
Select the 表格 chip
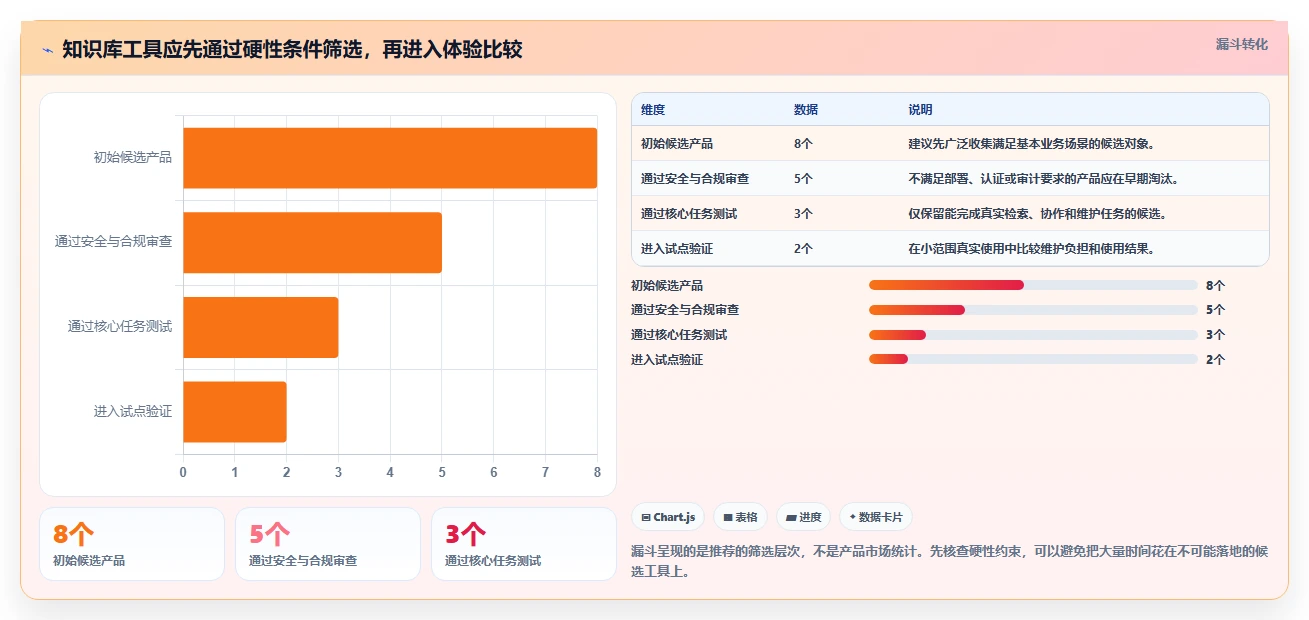click(x=740, y=517)
